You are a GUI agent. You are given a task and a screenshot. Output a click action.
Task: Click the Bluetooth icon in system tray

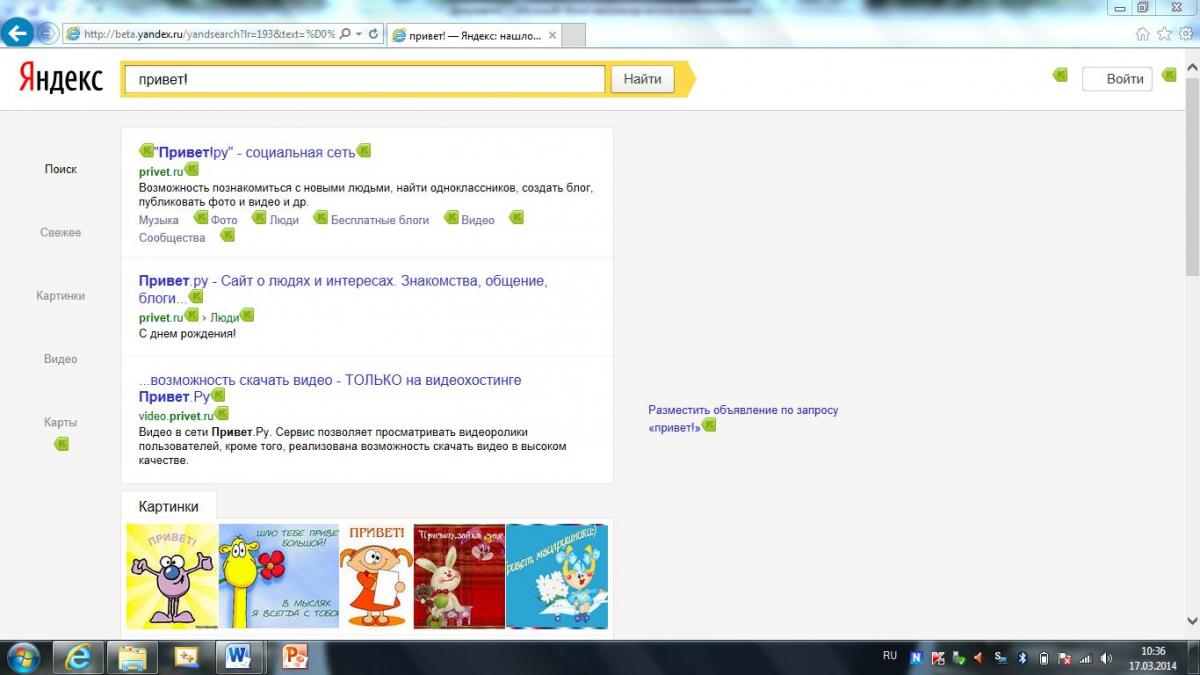1022,658
